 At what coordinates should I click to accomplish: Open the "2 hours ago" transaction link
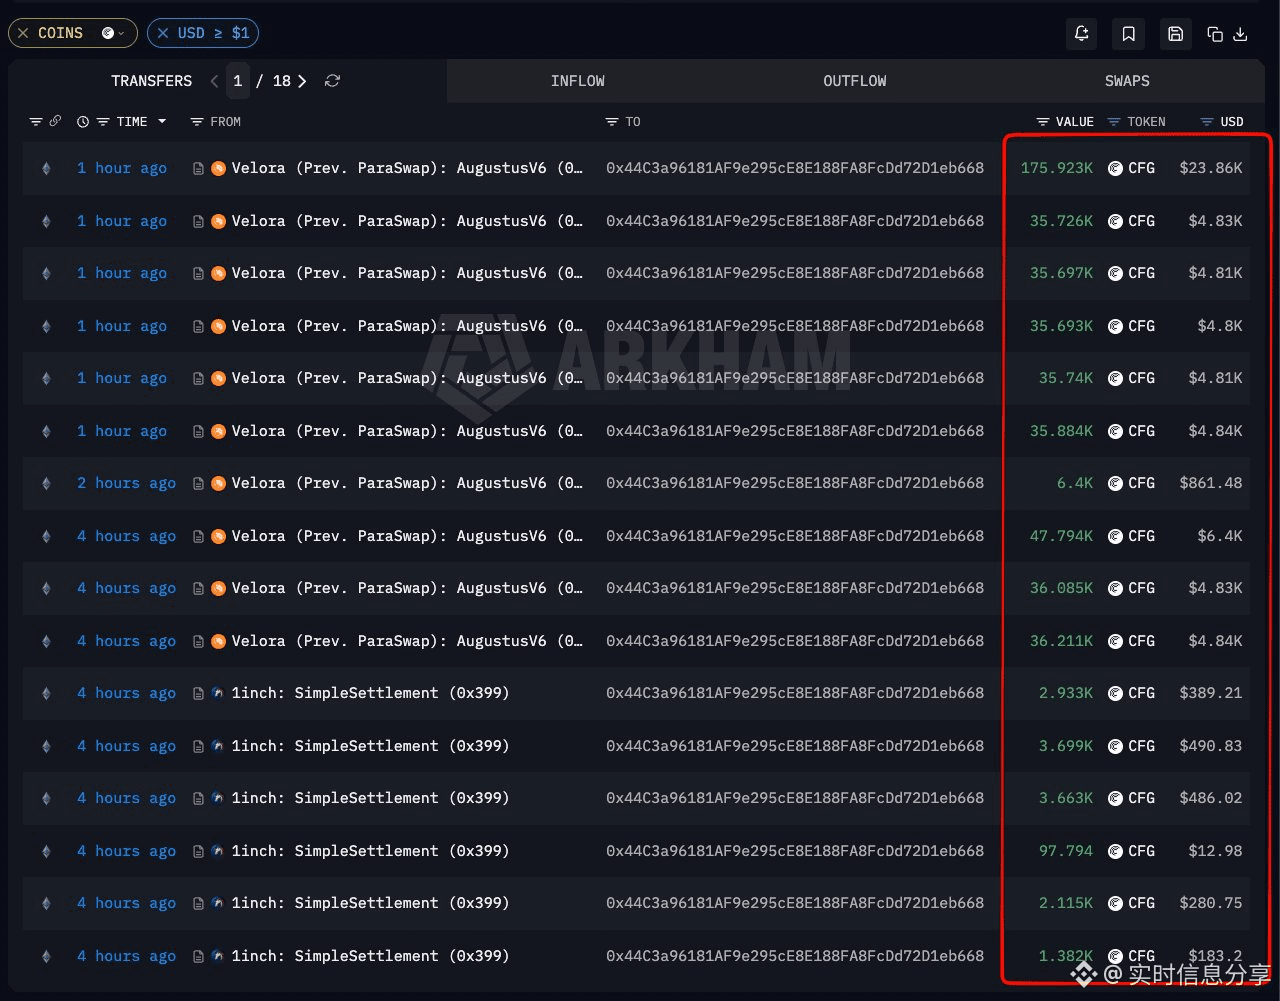click(126, 483)
